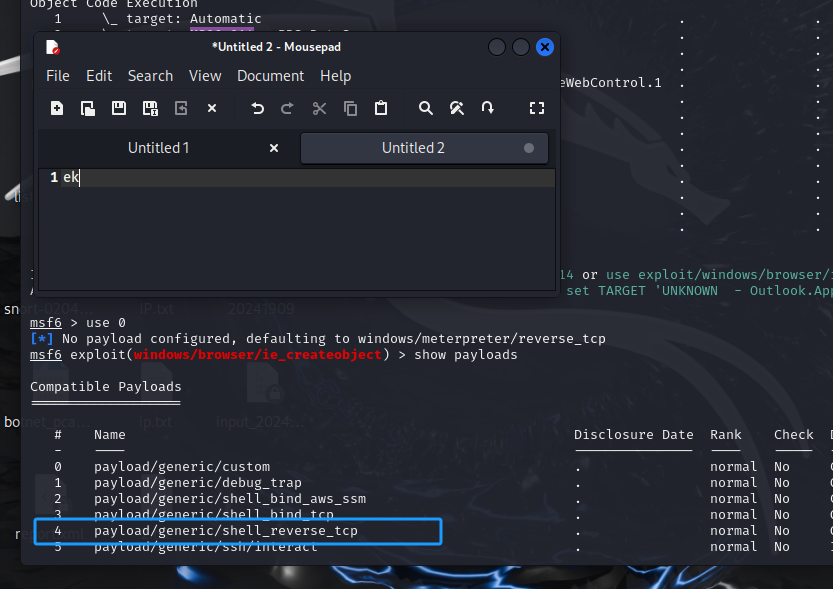Click payload/generic/custom in terminal
833x589 pixels.
182,467
